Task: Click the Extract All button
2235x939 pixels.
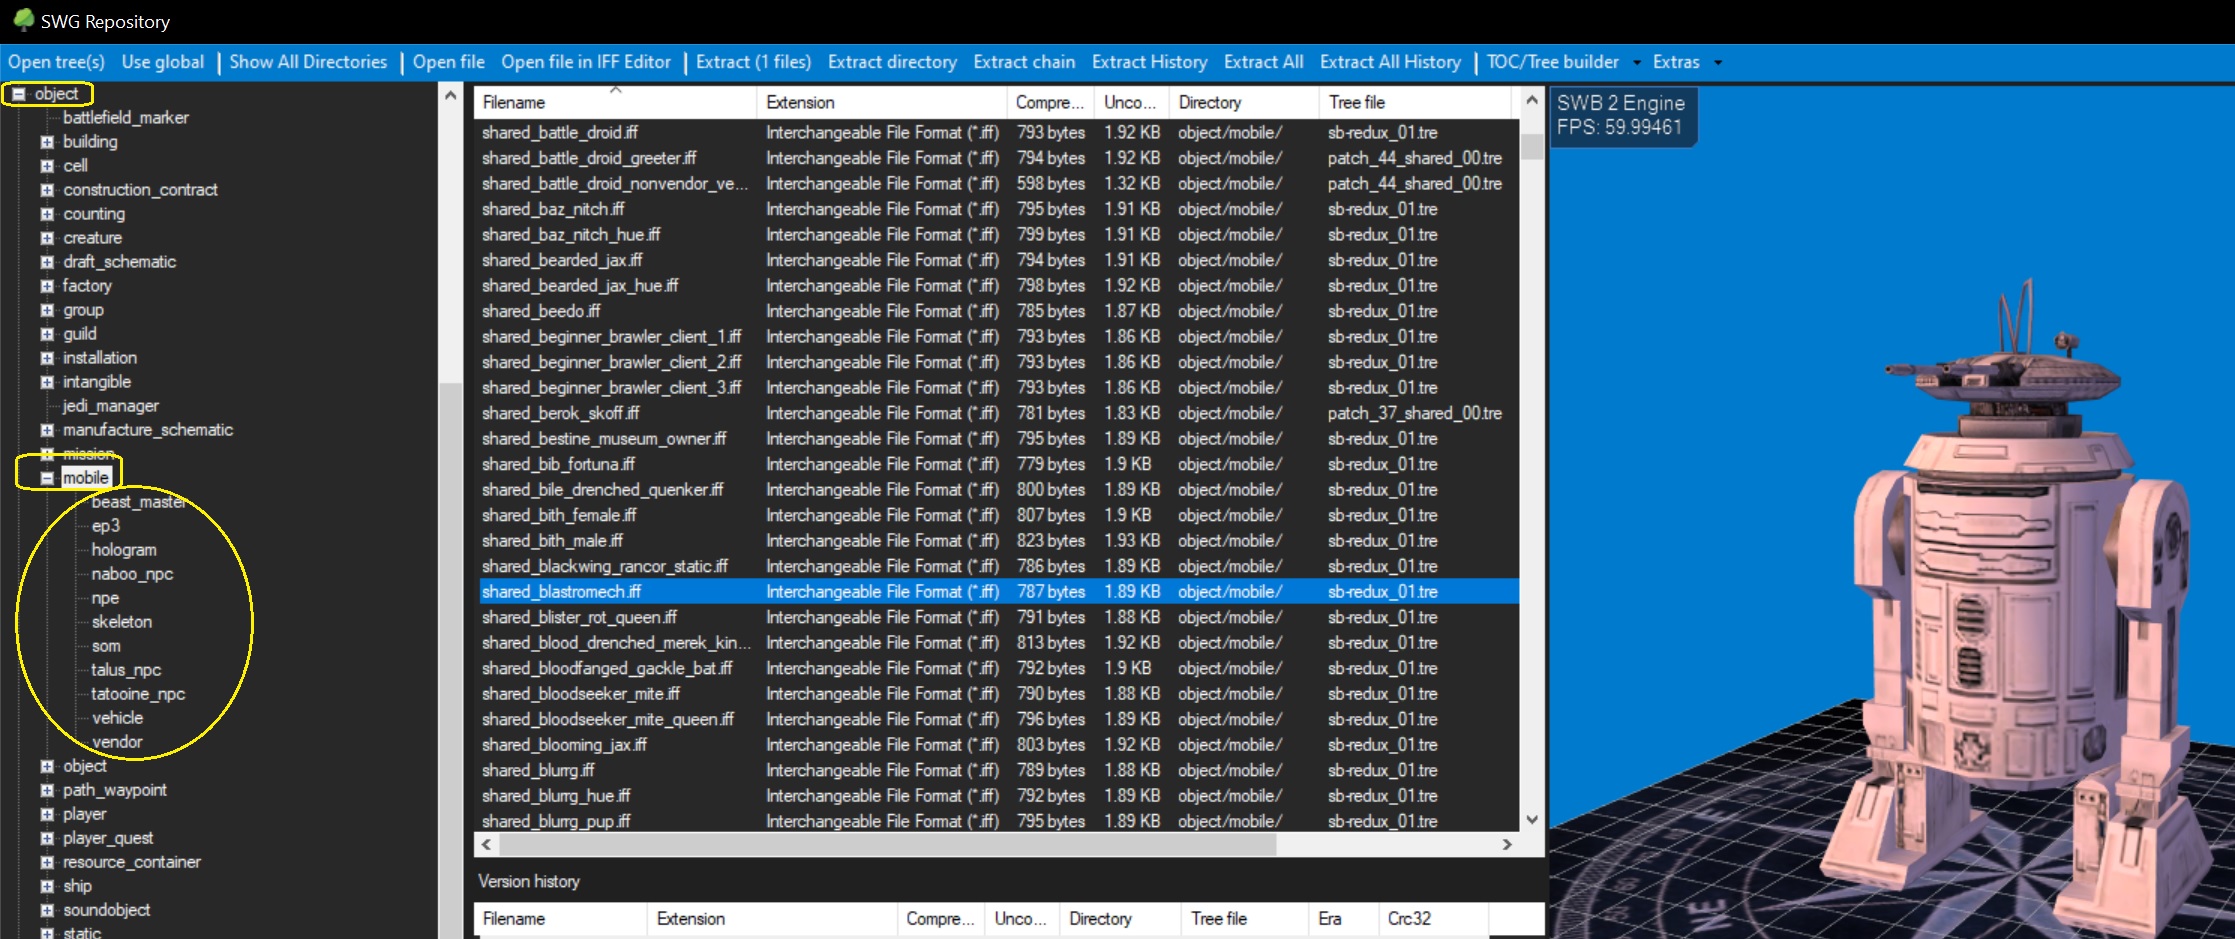Action: [1263, 62]
